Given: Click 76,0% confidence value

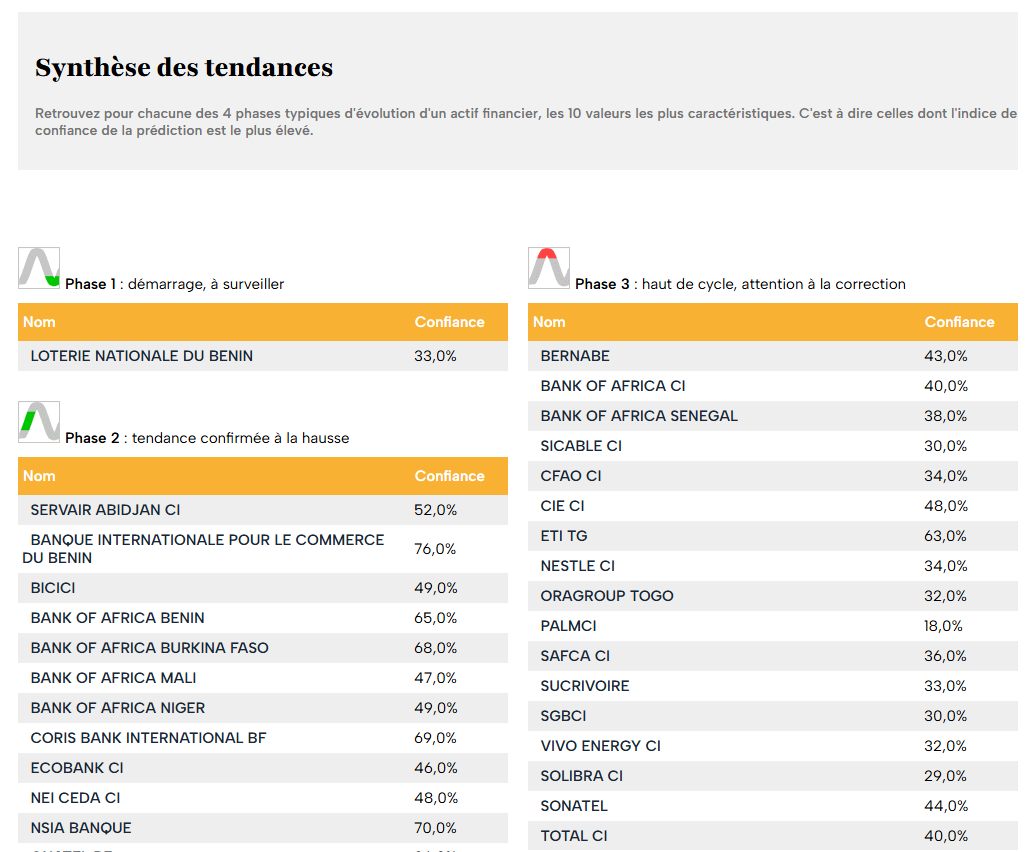Looking at the screenshot, I should point(435,549).
